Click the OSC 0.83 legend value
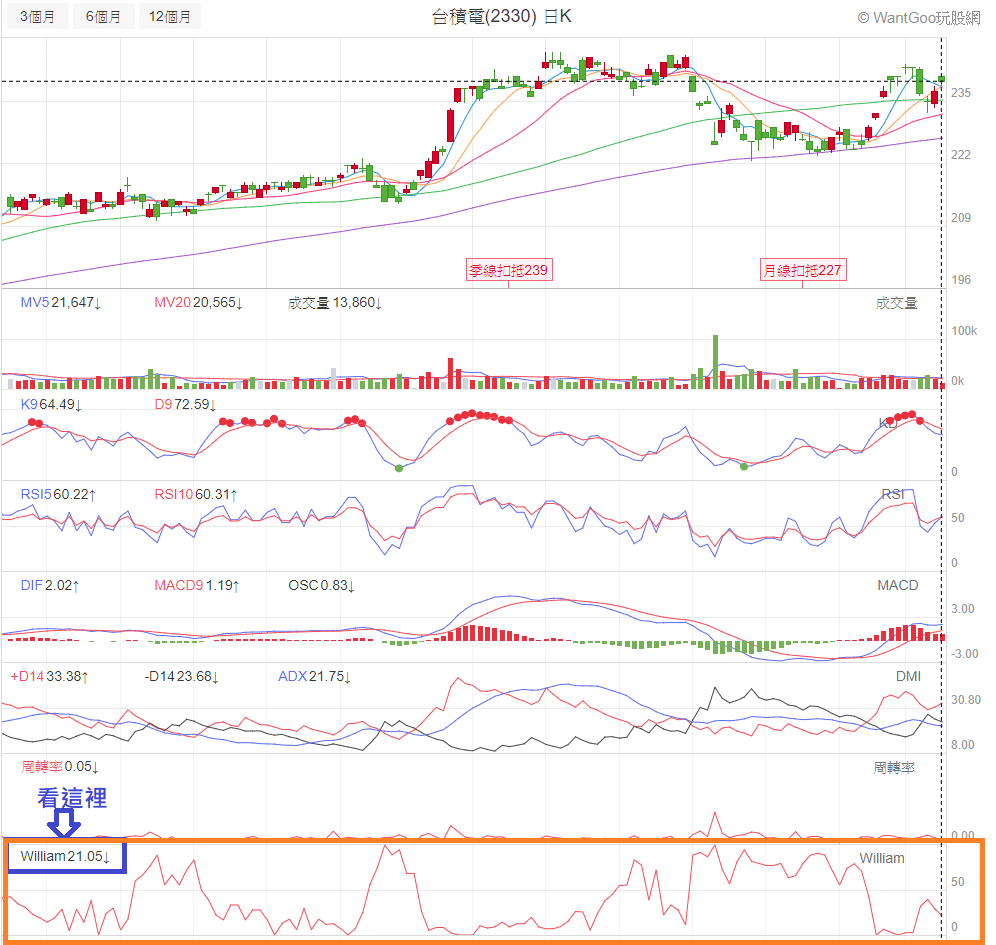 click(323, 585)
